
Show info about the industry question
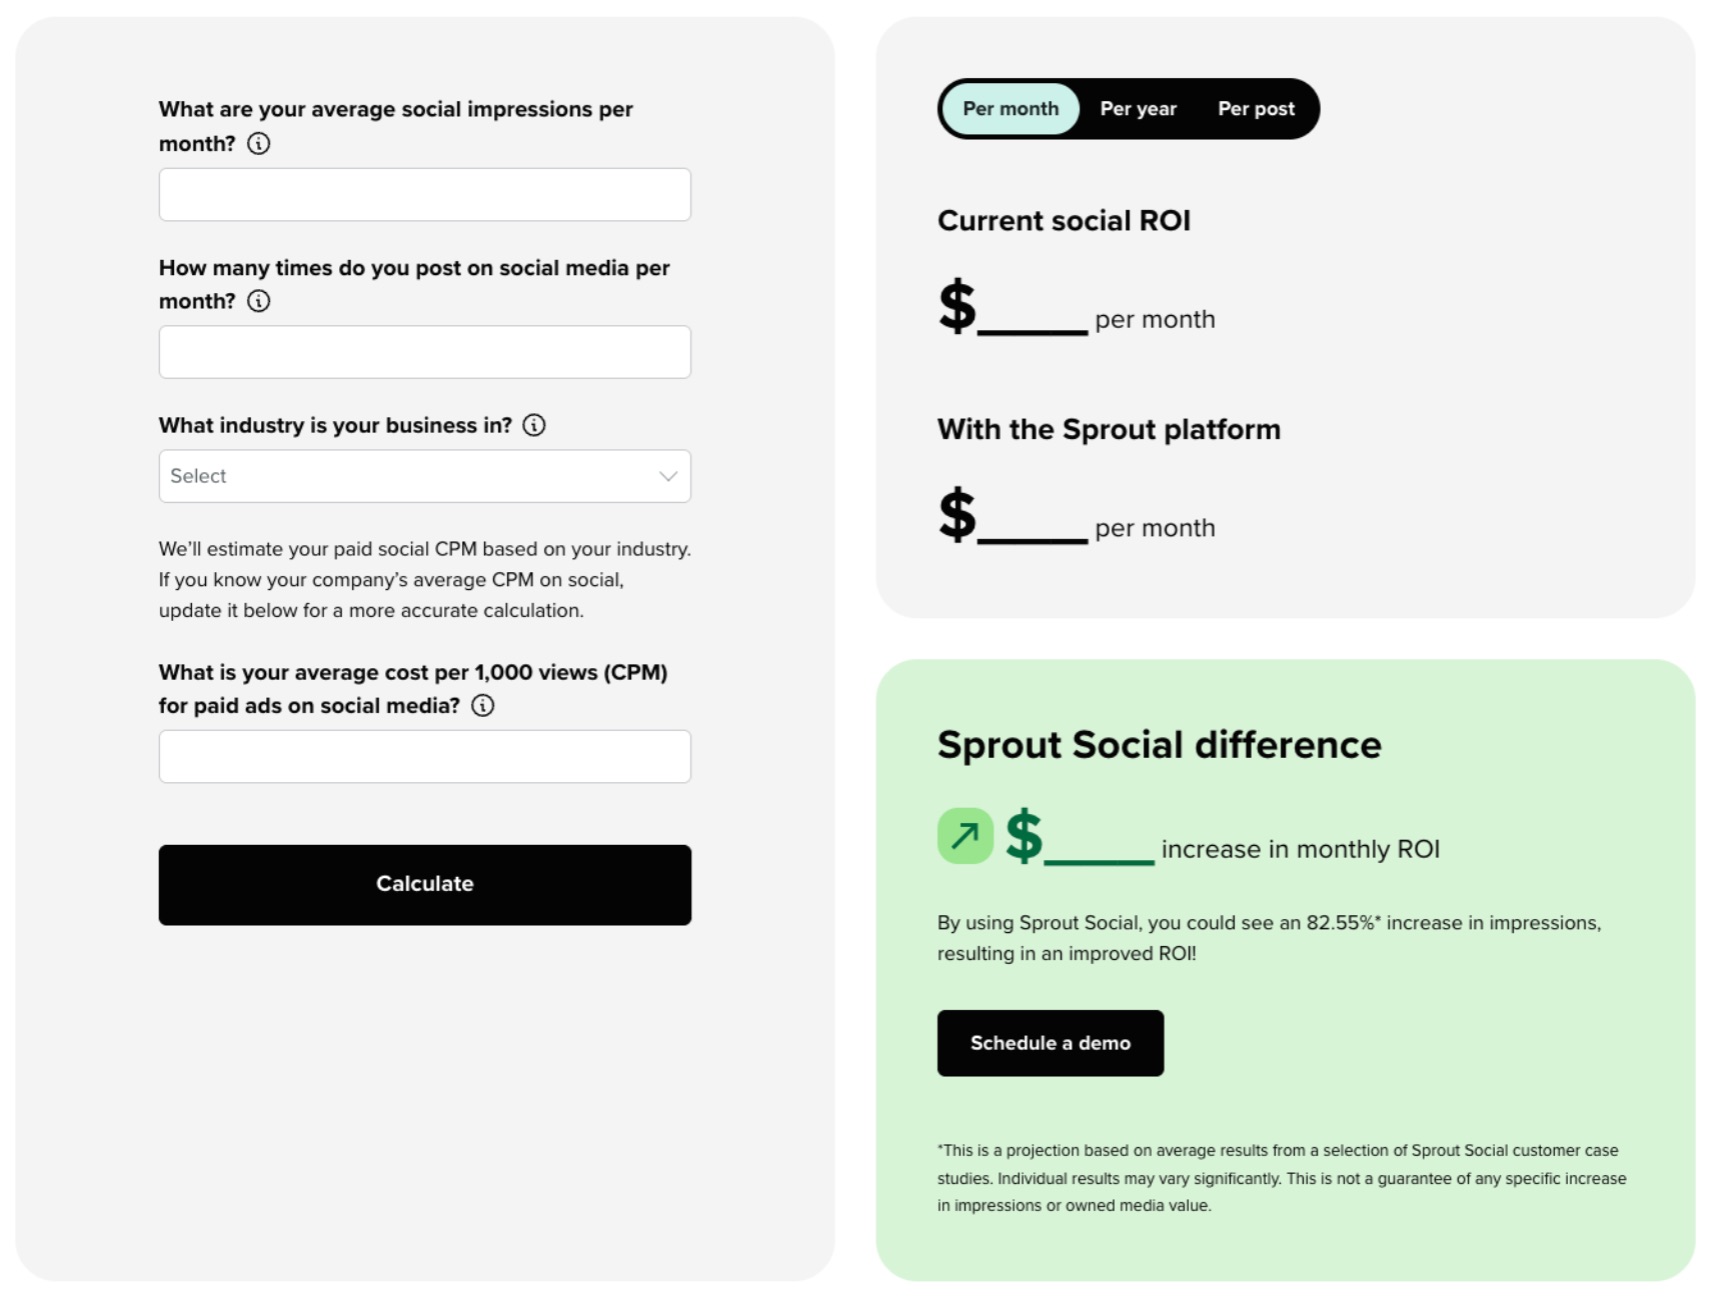534,425
